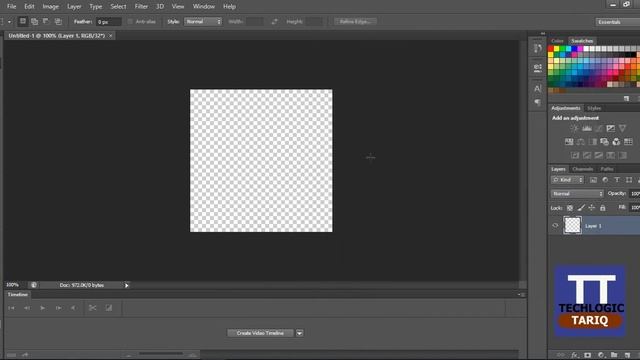This screenshot has width=640, height=360.
Task: Select Add to Selection mode icon
Action: [34, 21]
